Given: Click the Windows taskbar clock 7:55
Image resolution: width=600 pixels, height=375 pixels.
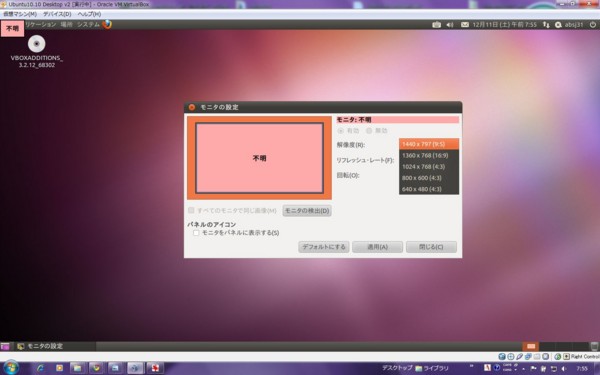Looking at the screenshot, I should click(x=582, y=368).
